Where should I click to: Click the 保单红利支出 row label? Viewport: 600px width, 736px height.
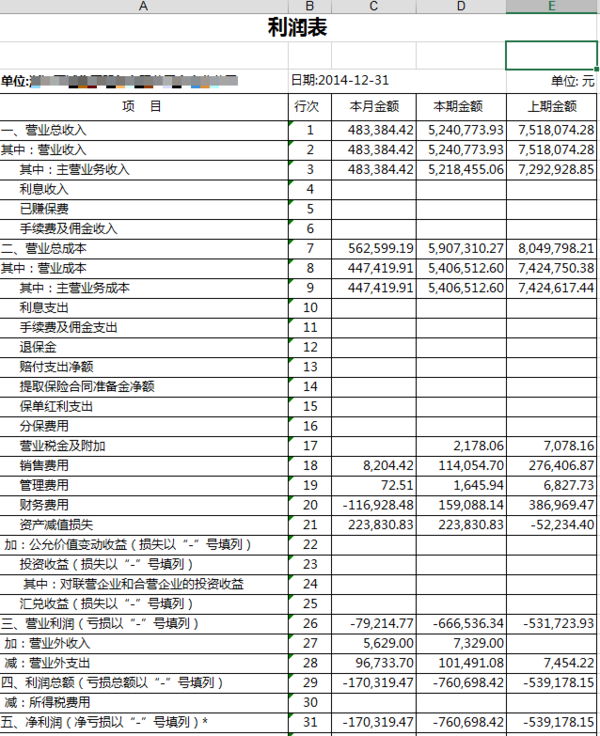(56, 406)
